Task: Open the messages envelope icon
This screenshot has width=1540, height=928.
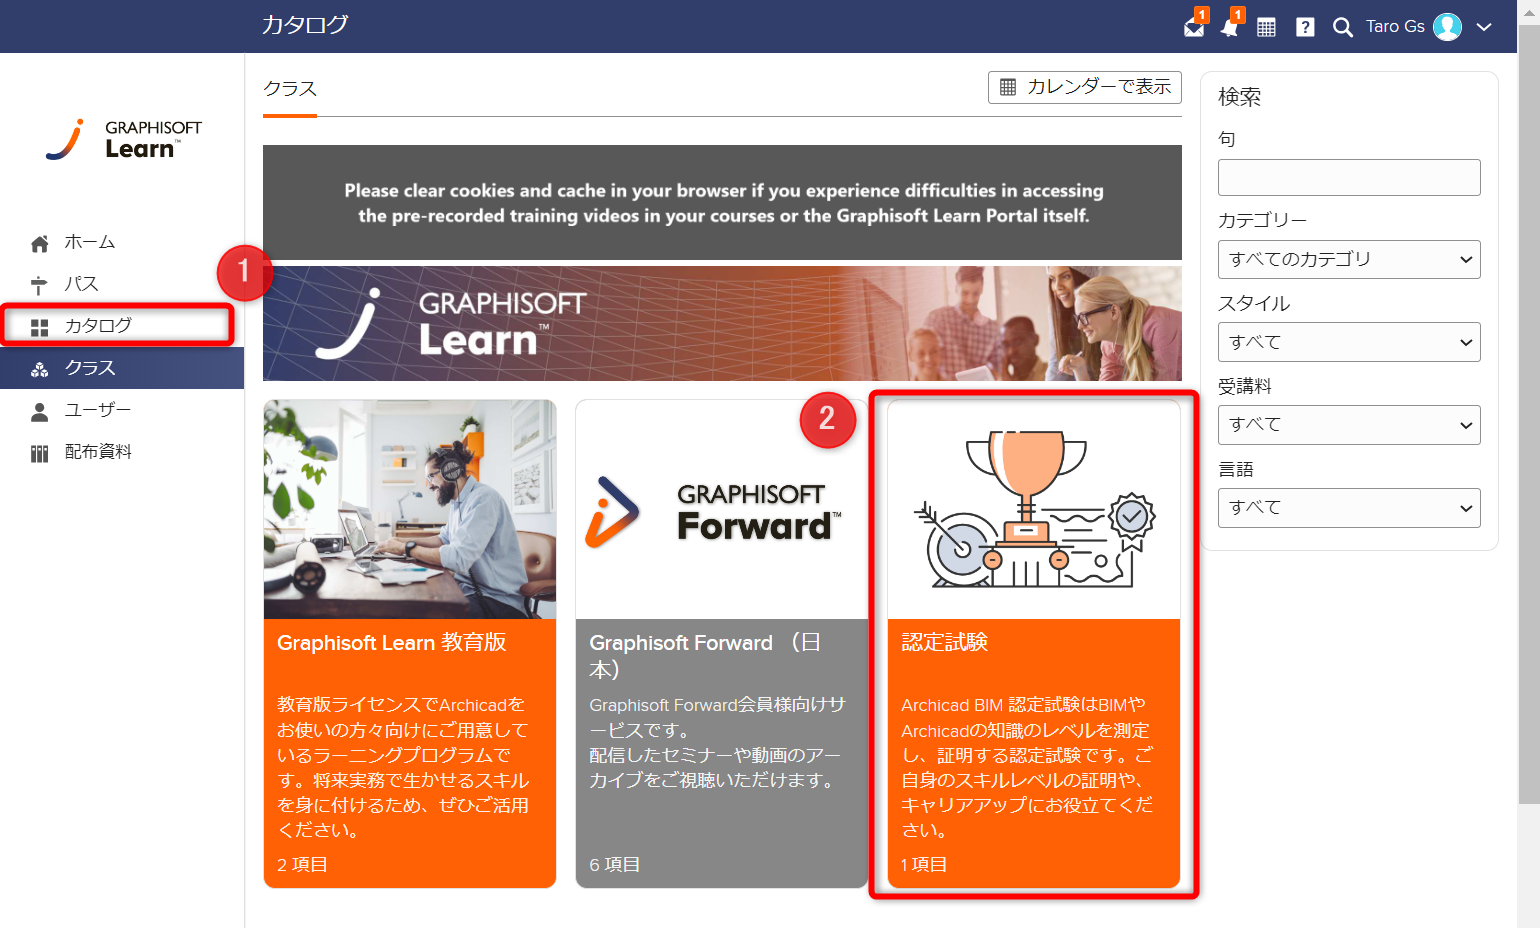Action: click(x=1194, y=27)
